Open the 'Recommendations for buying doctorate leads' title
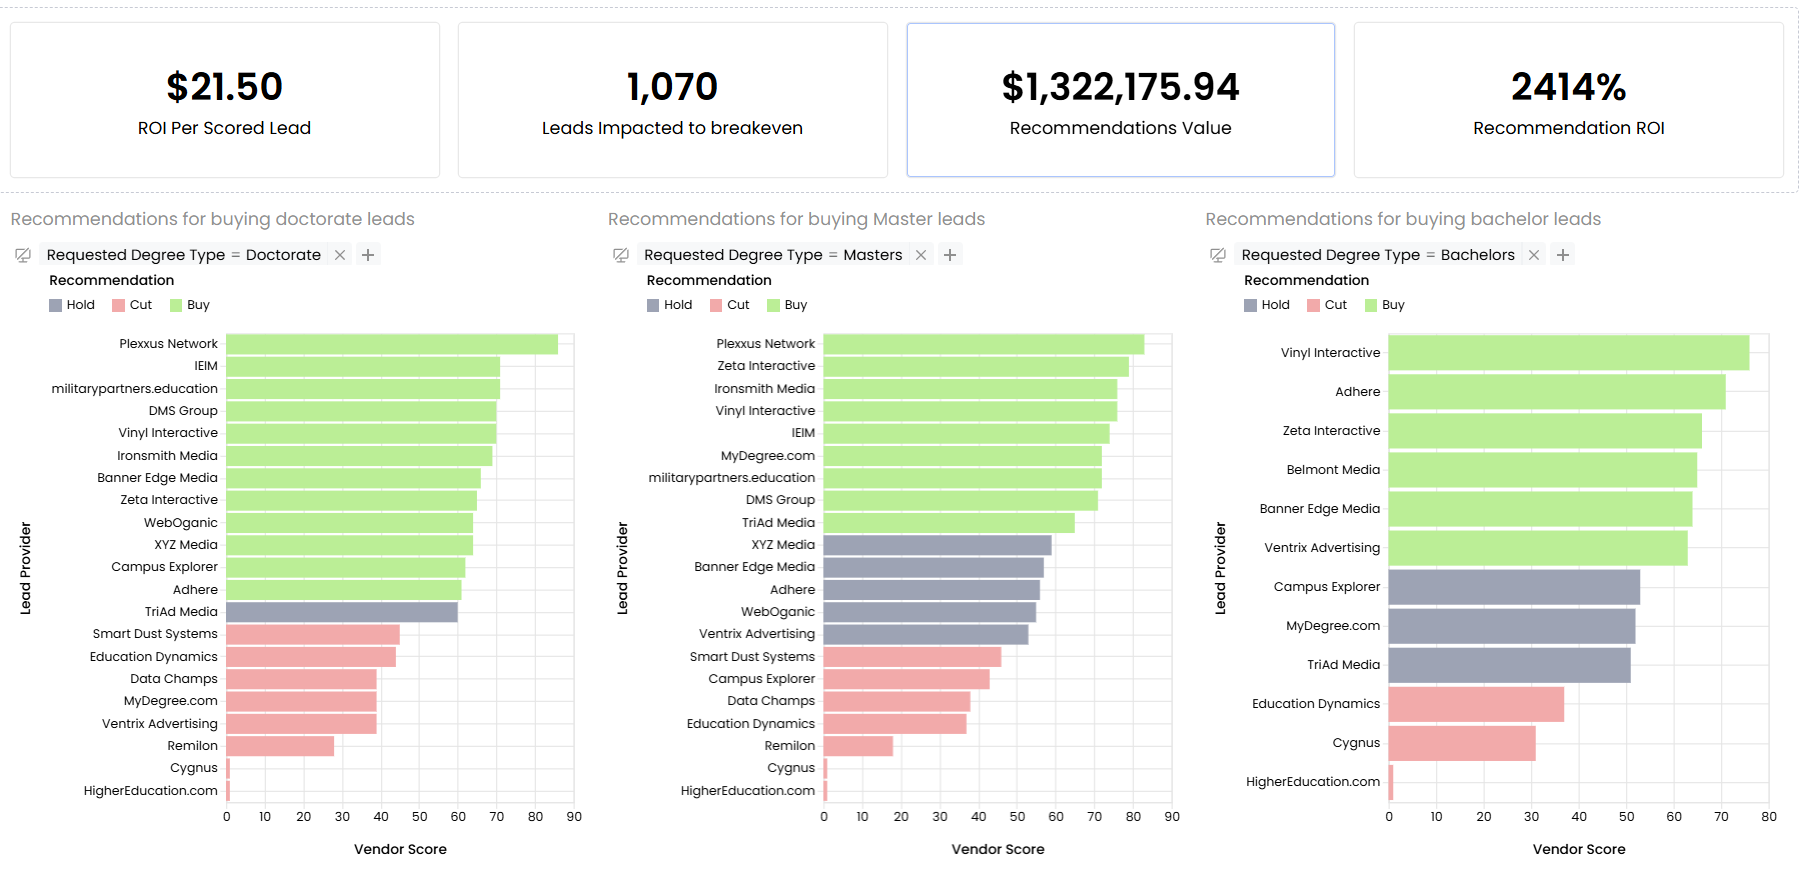Screen dimensions: 1800x890 212,219
